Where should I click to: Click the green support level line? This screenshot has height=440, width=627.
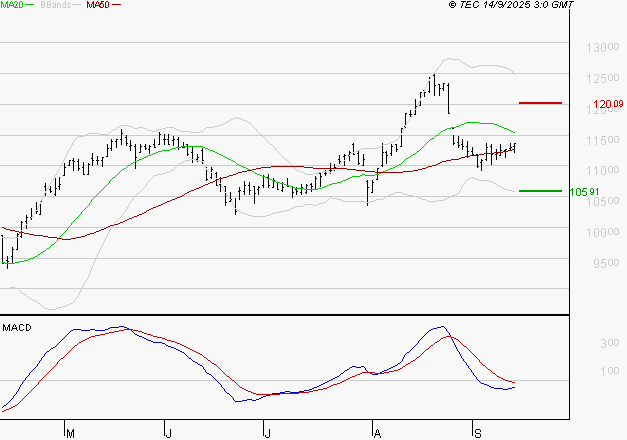(540, 191)
